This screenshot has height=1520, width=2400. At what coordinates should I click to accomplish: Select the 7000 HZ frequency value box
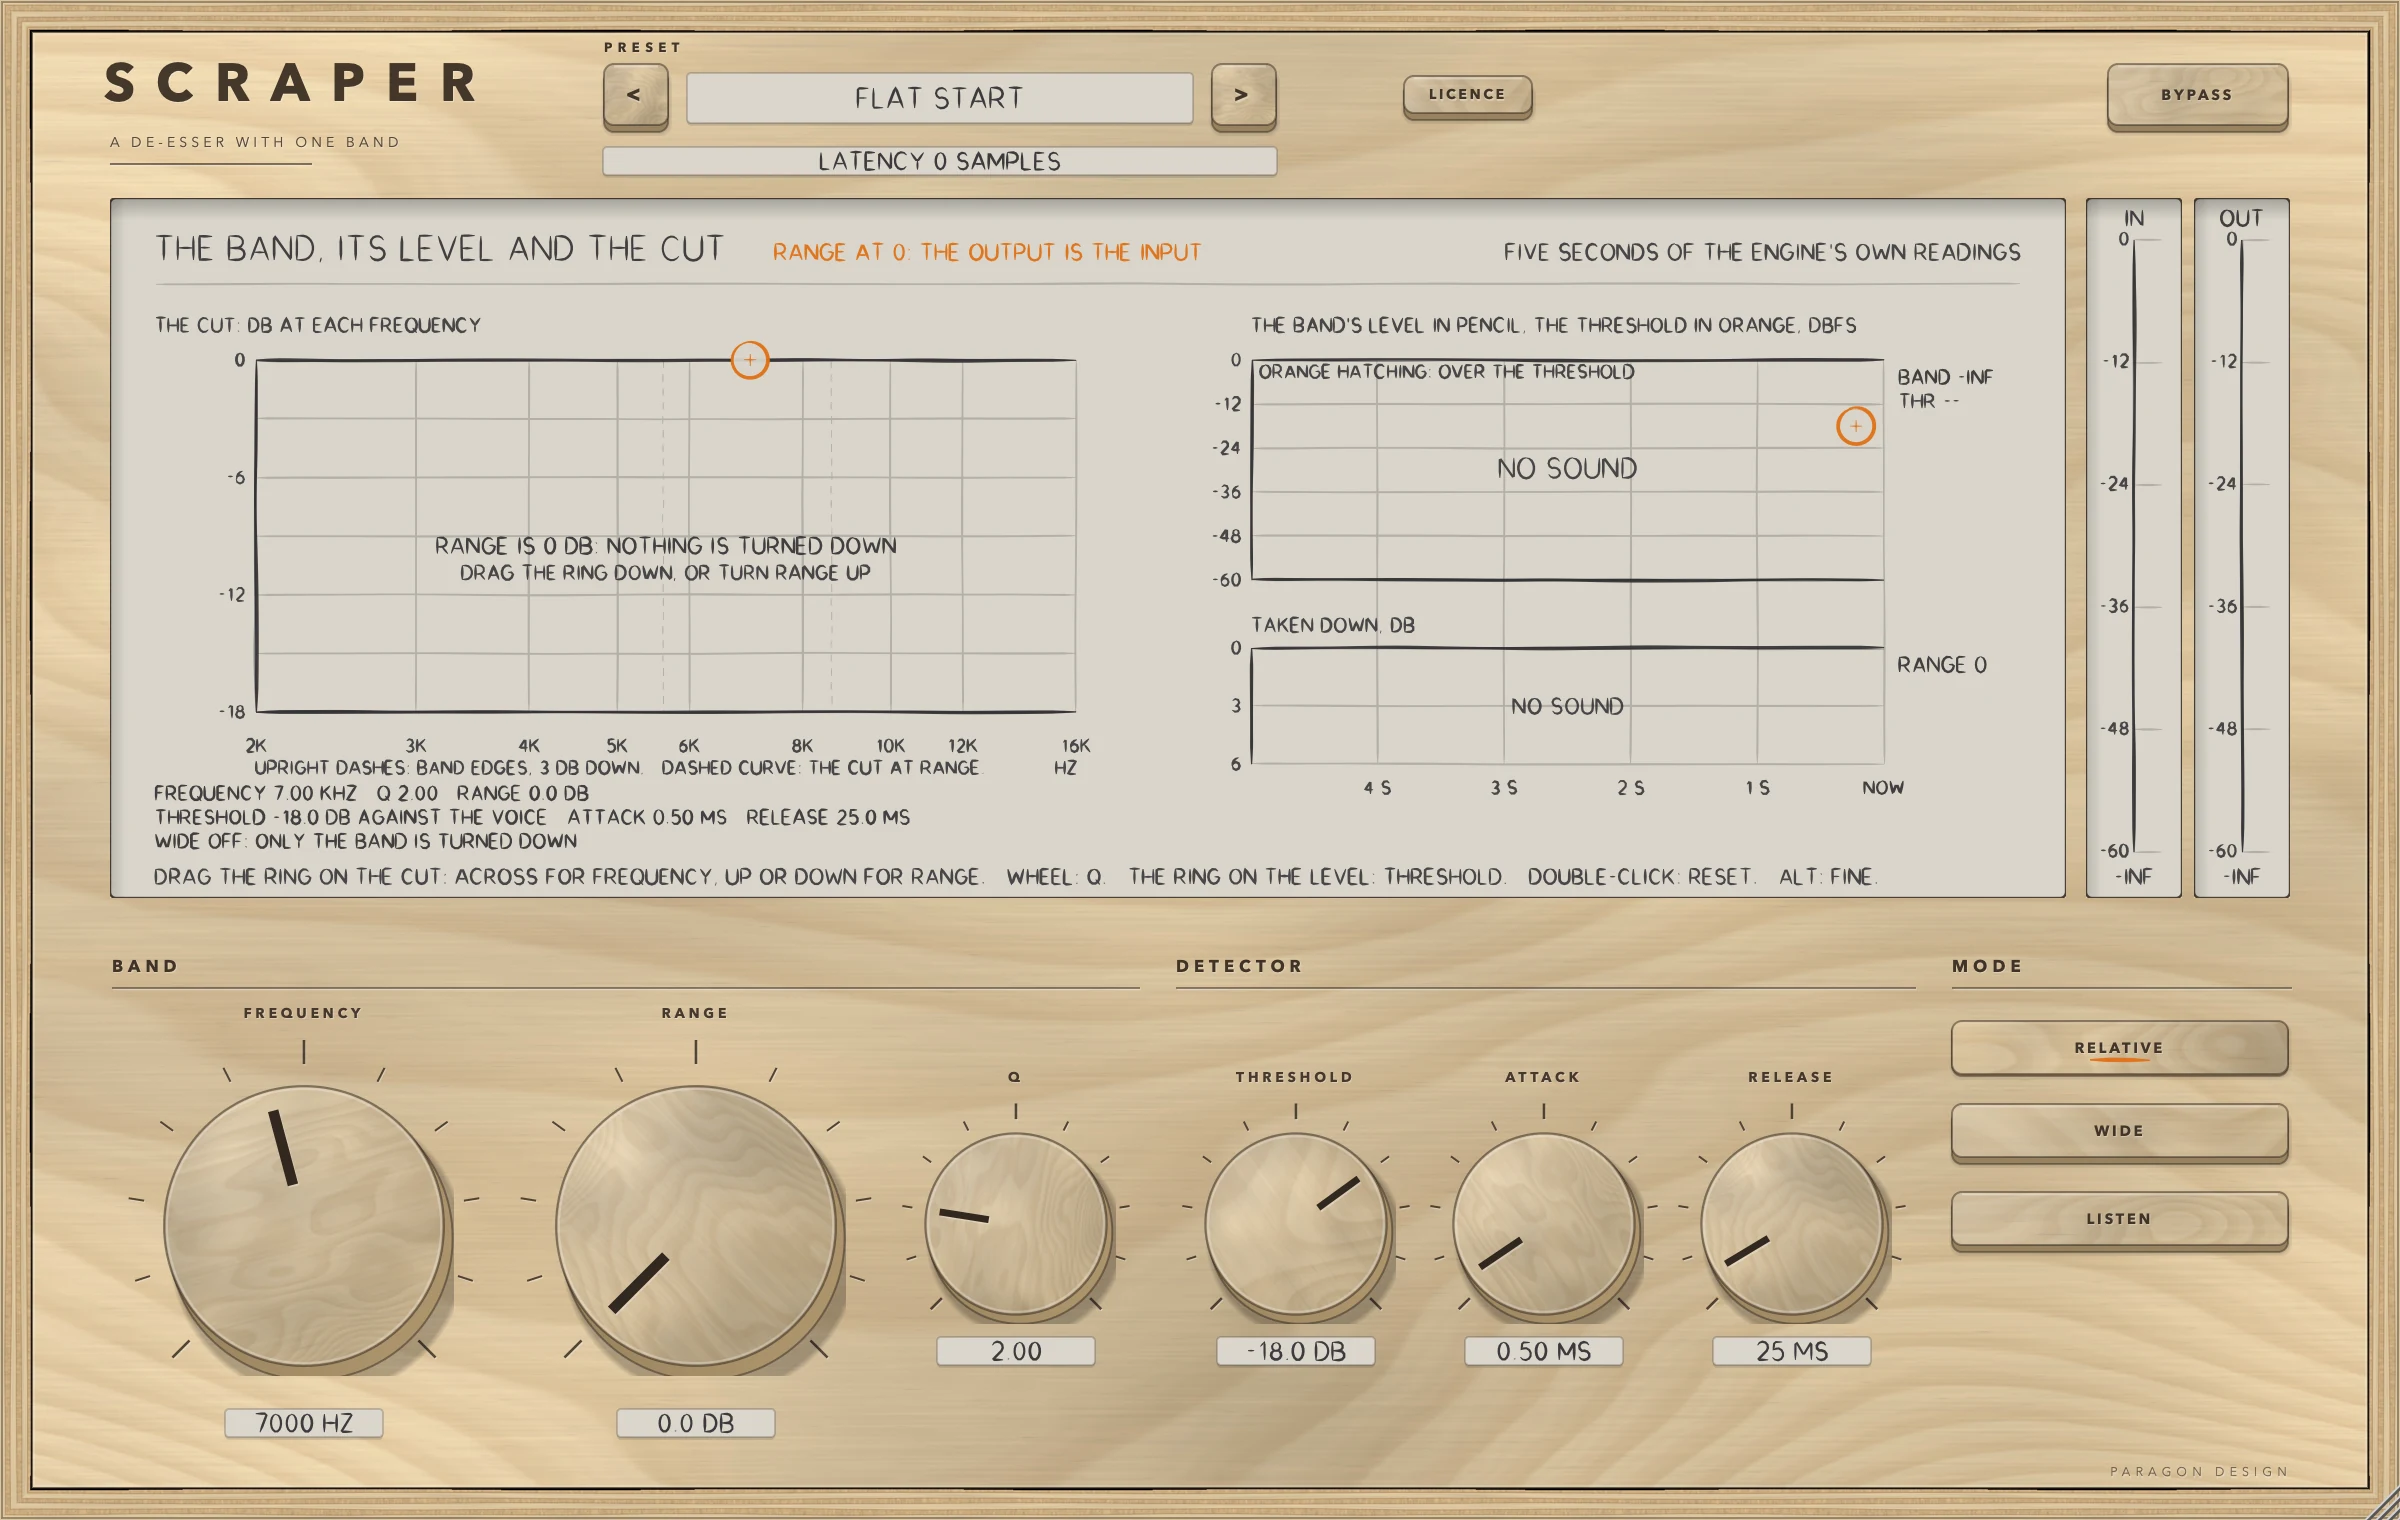[304, 1423]
